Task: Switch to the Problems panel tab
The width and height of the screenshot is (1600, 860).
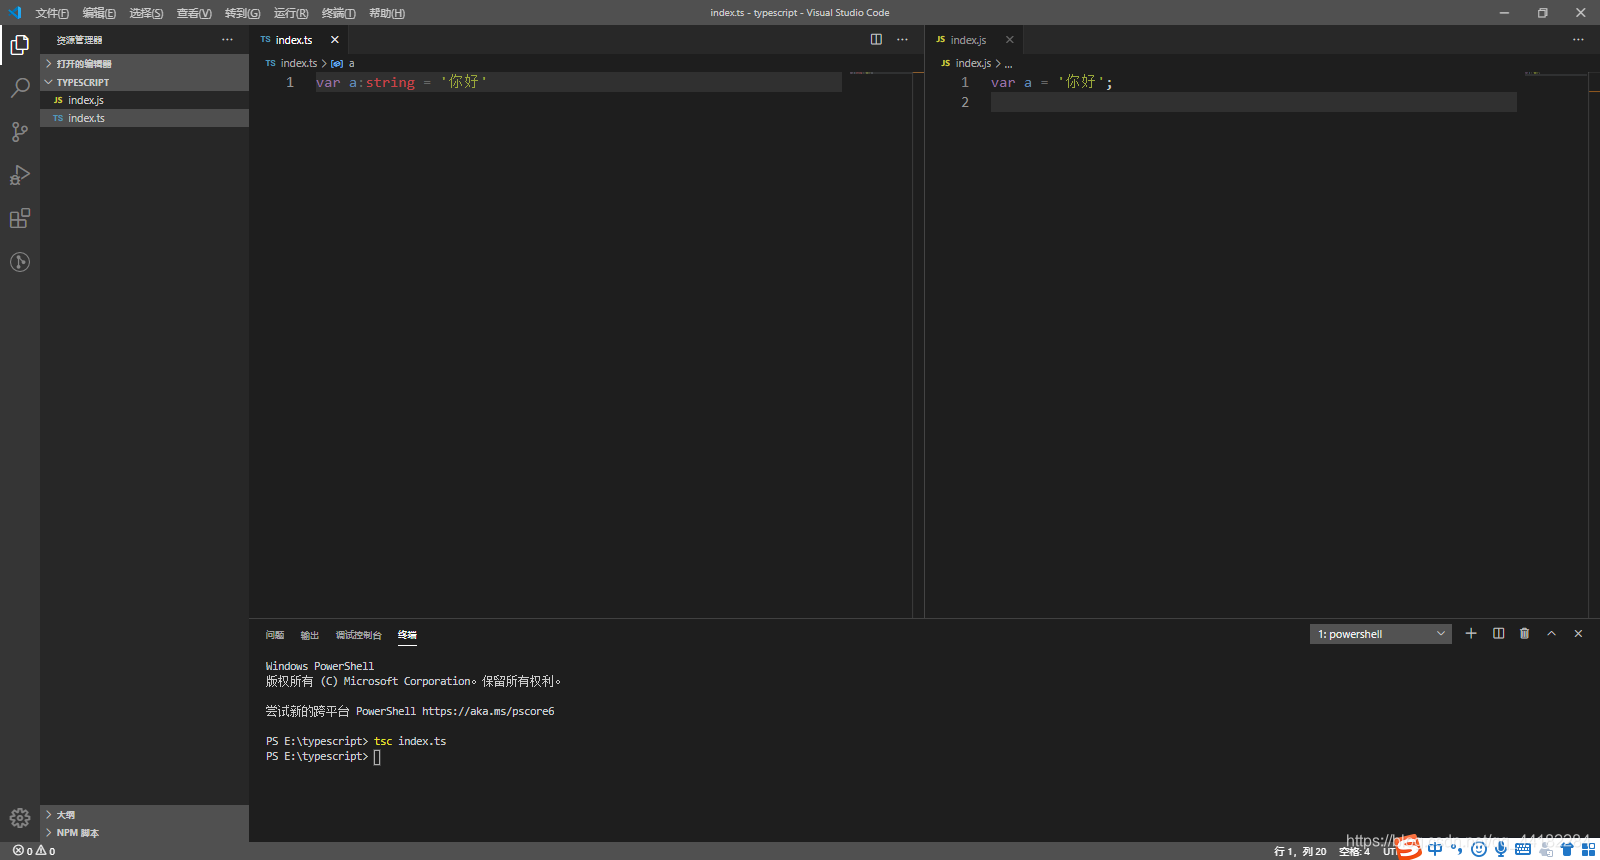Action: point(275,635)
